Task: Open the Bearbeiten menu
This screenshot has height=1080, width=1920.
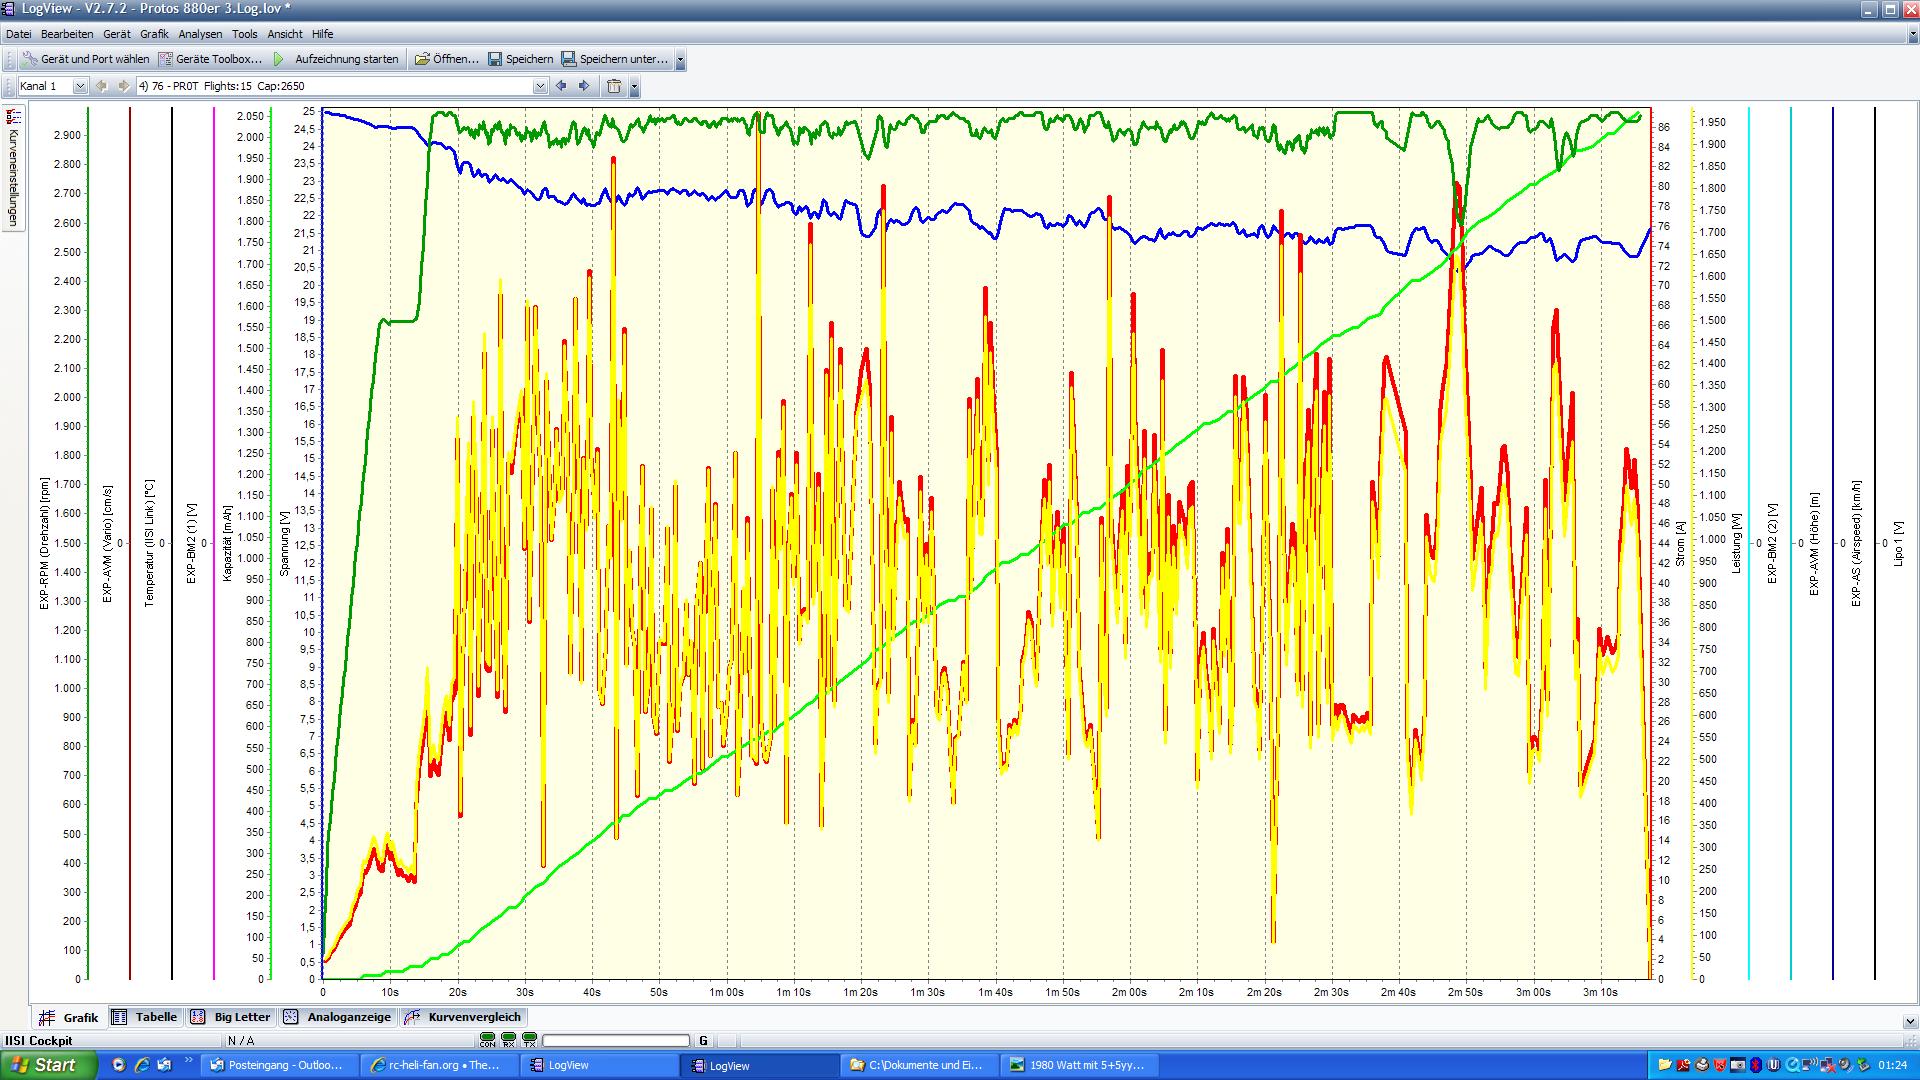Action: pos(67,34)
